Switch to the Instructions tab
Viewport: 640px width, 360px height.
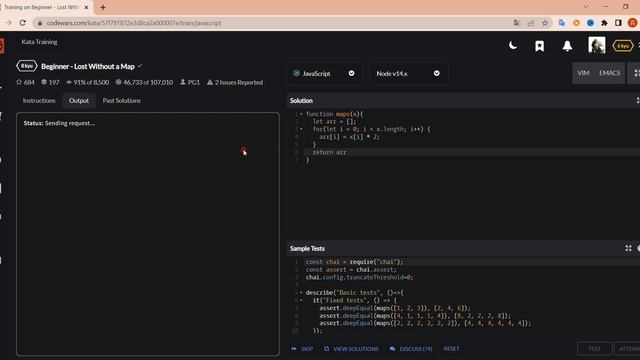(39, 100)
